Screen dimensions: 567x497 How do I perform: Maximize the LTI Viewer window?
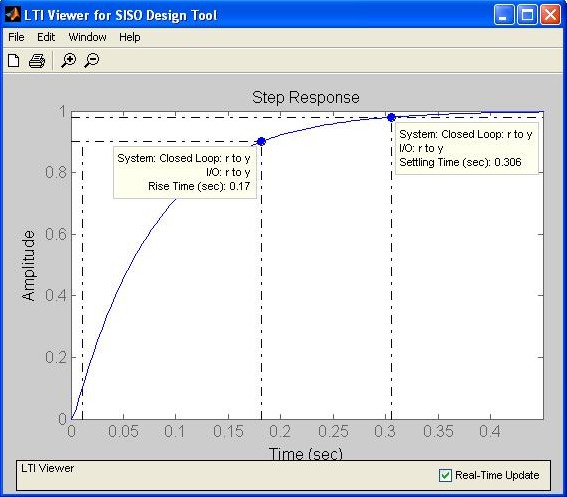(527, 15)
